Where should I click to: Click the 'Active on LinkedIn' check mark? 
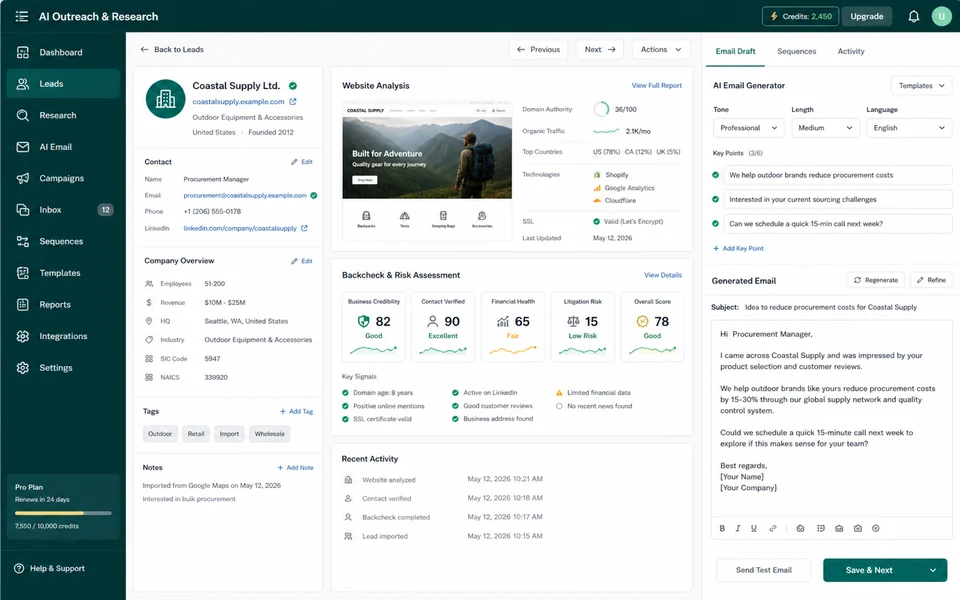point(455,393)
